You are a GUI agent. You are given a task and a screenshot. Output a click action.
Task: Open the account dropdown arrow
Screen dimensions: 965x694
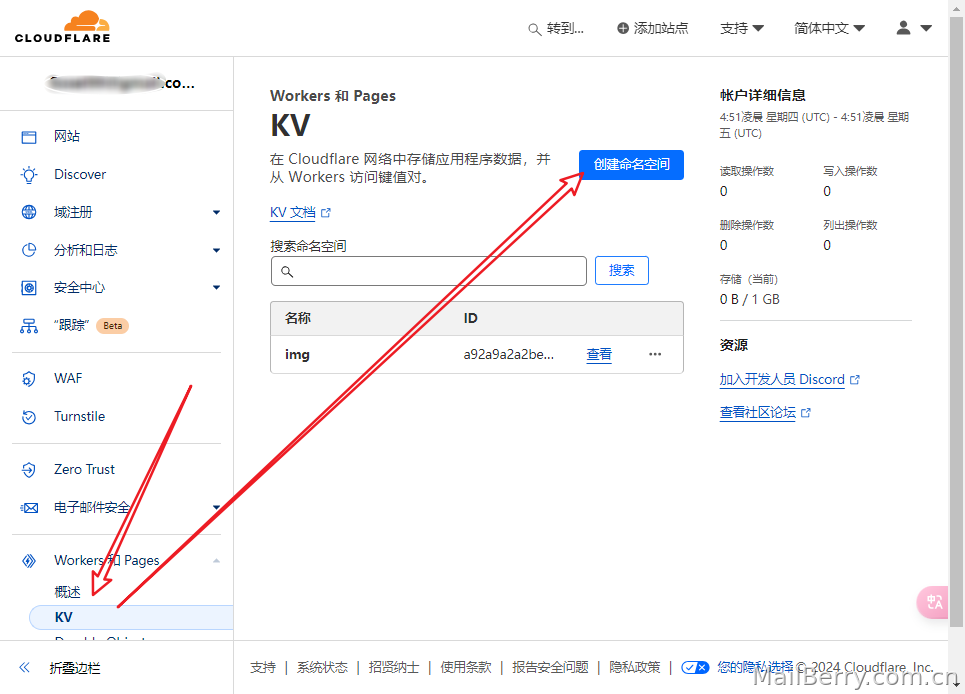pos(926,28)
